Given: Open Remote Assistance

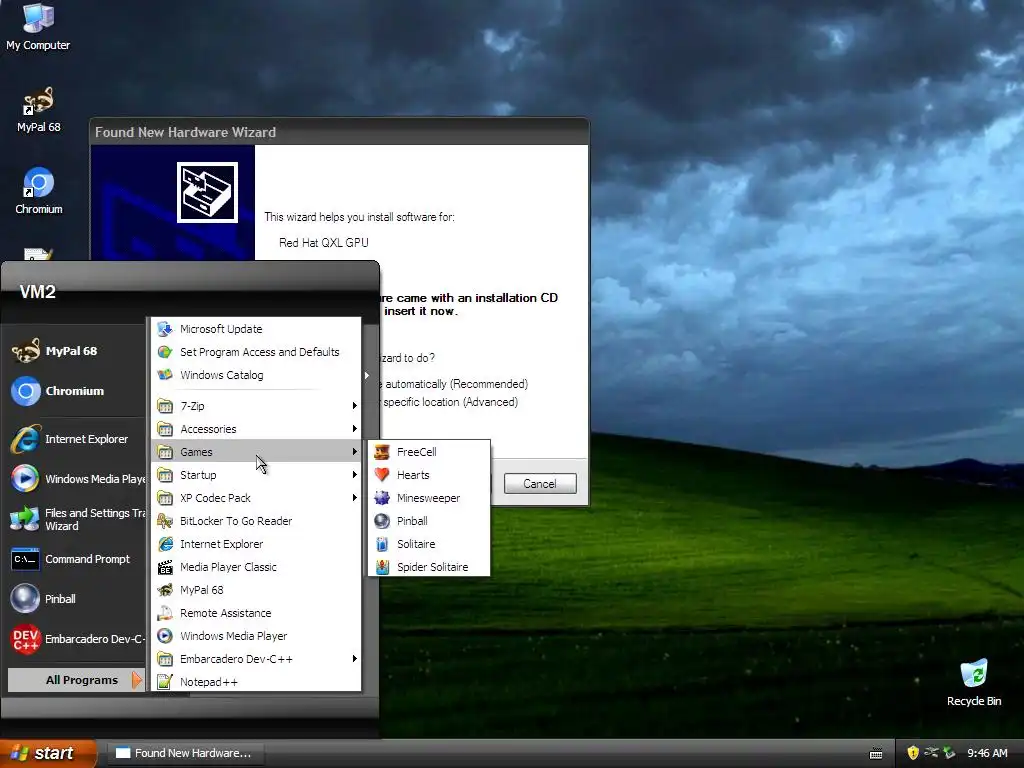Looking at the screenshot, I should (x=256, y=613).
